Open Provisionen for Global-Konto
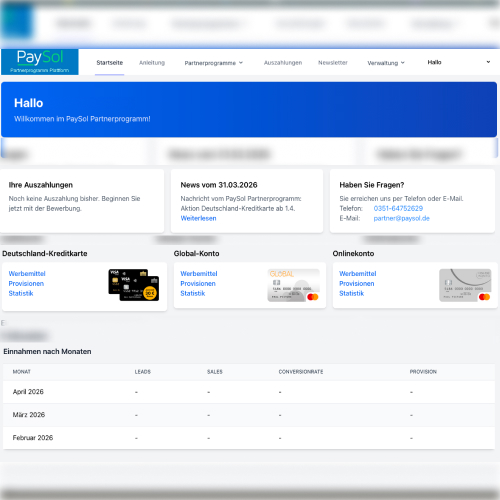500x500 pixels. tap(198, 284)
